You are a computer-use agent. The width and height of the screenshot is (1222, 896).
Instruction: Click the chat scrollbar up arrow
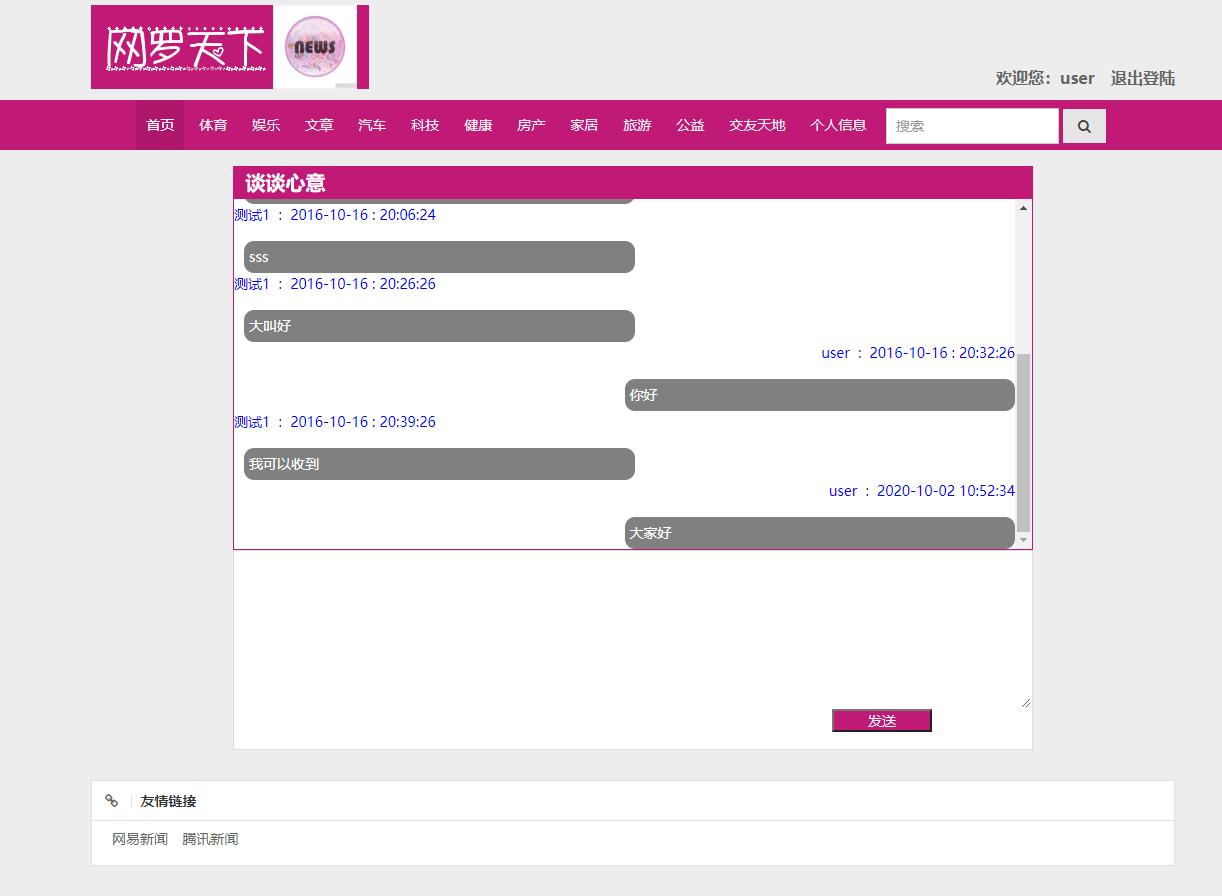1022,207
